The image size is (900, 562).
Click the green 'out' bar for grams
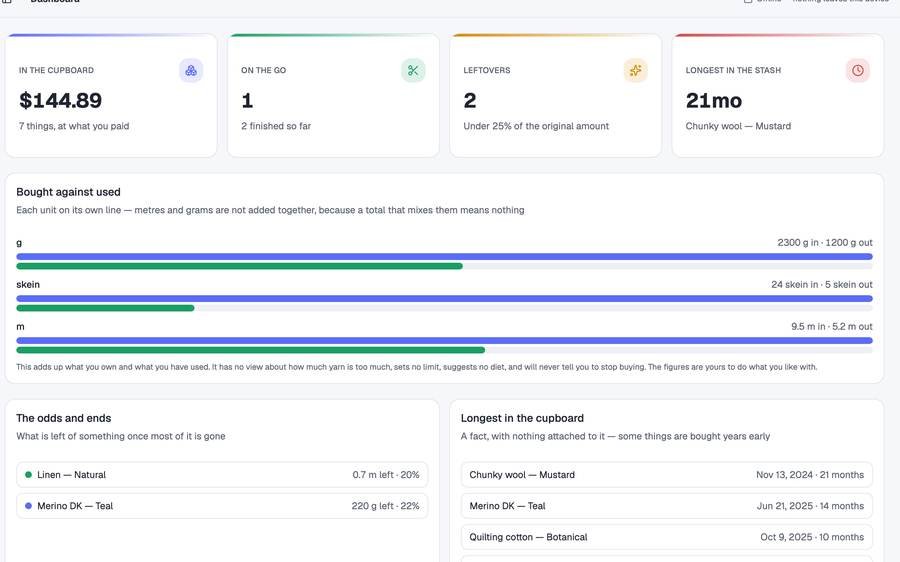239,266
